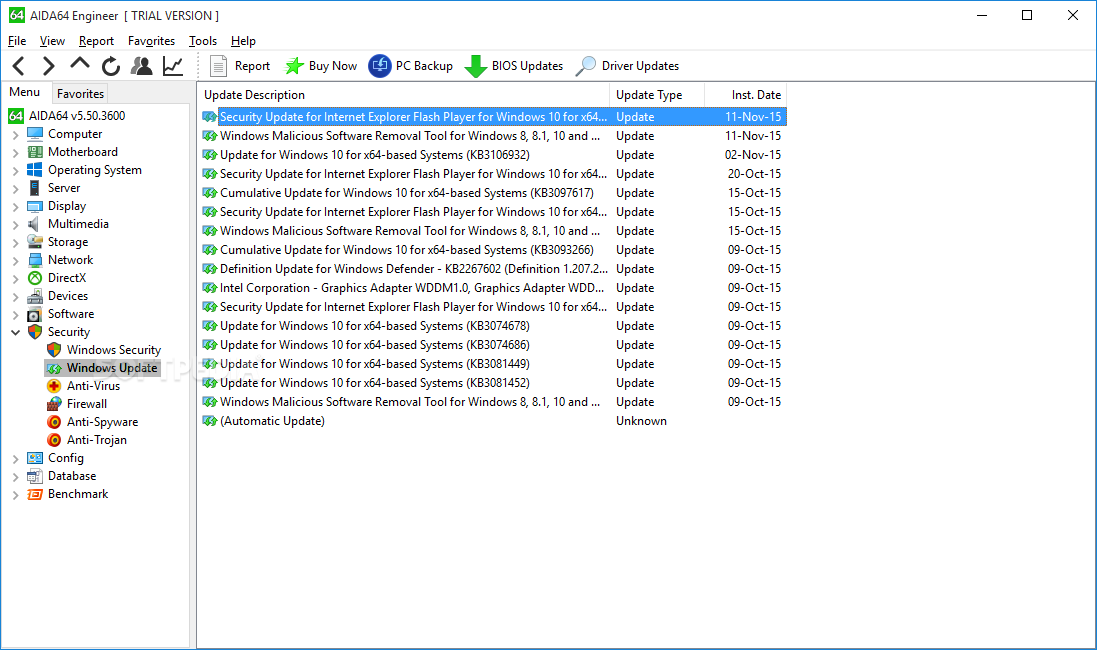Sort by Update Description column header
Screen dimensions: 1097x650
point(404,94)
